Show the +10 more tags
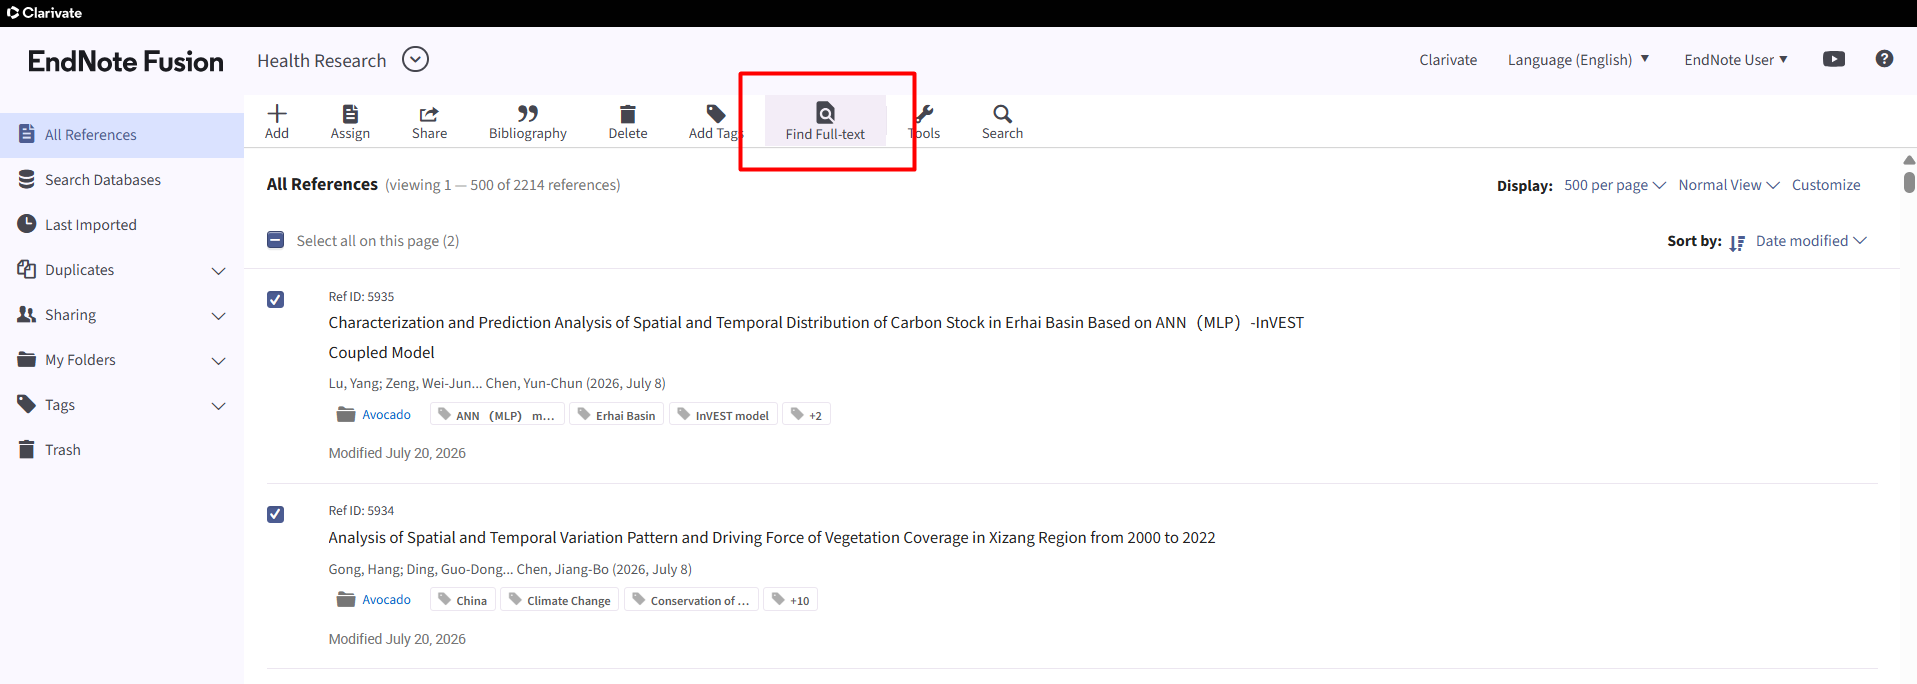 (x=790, y=600)
